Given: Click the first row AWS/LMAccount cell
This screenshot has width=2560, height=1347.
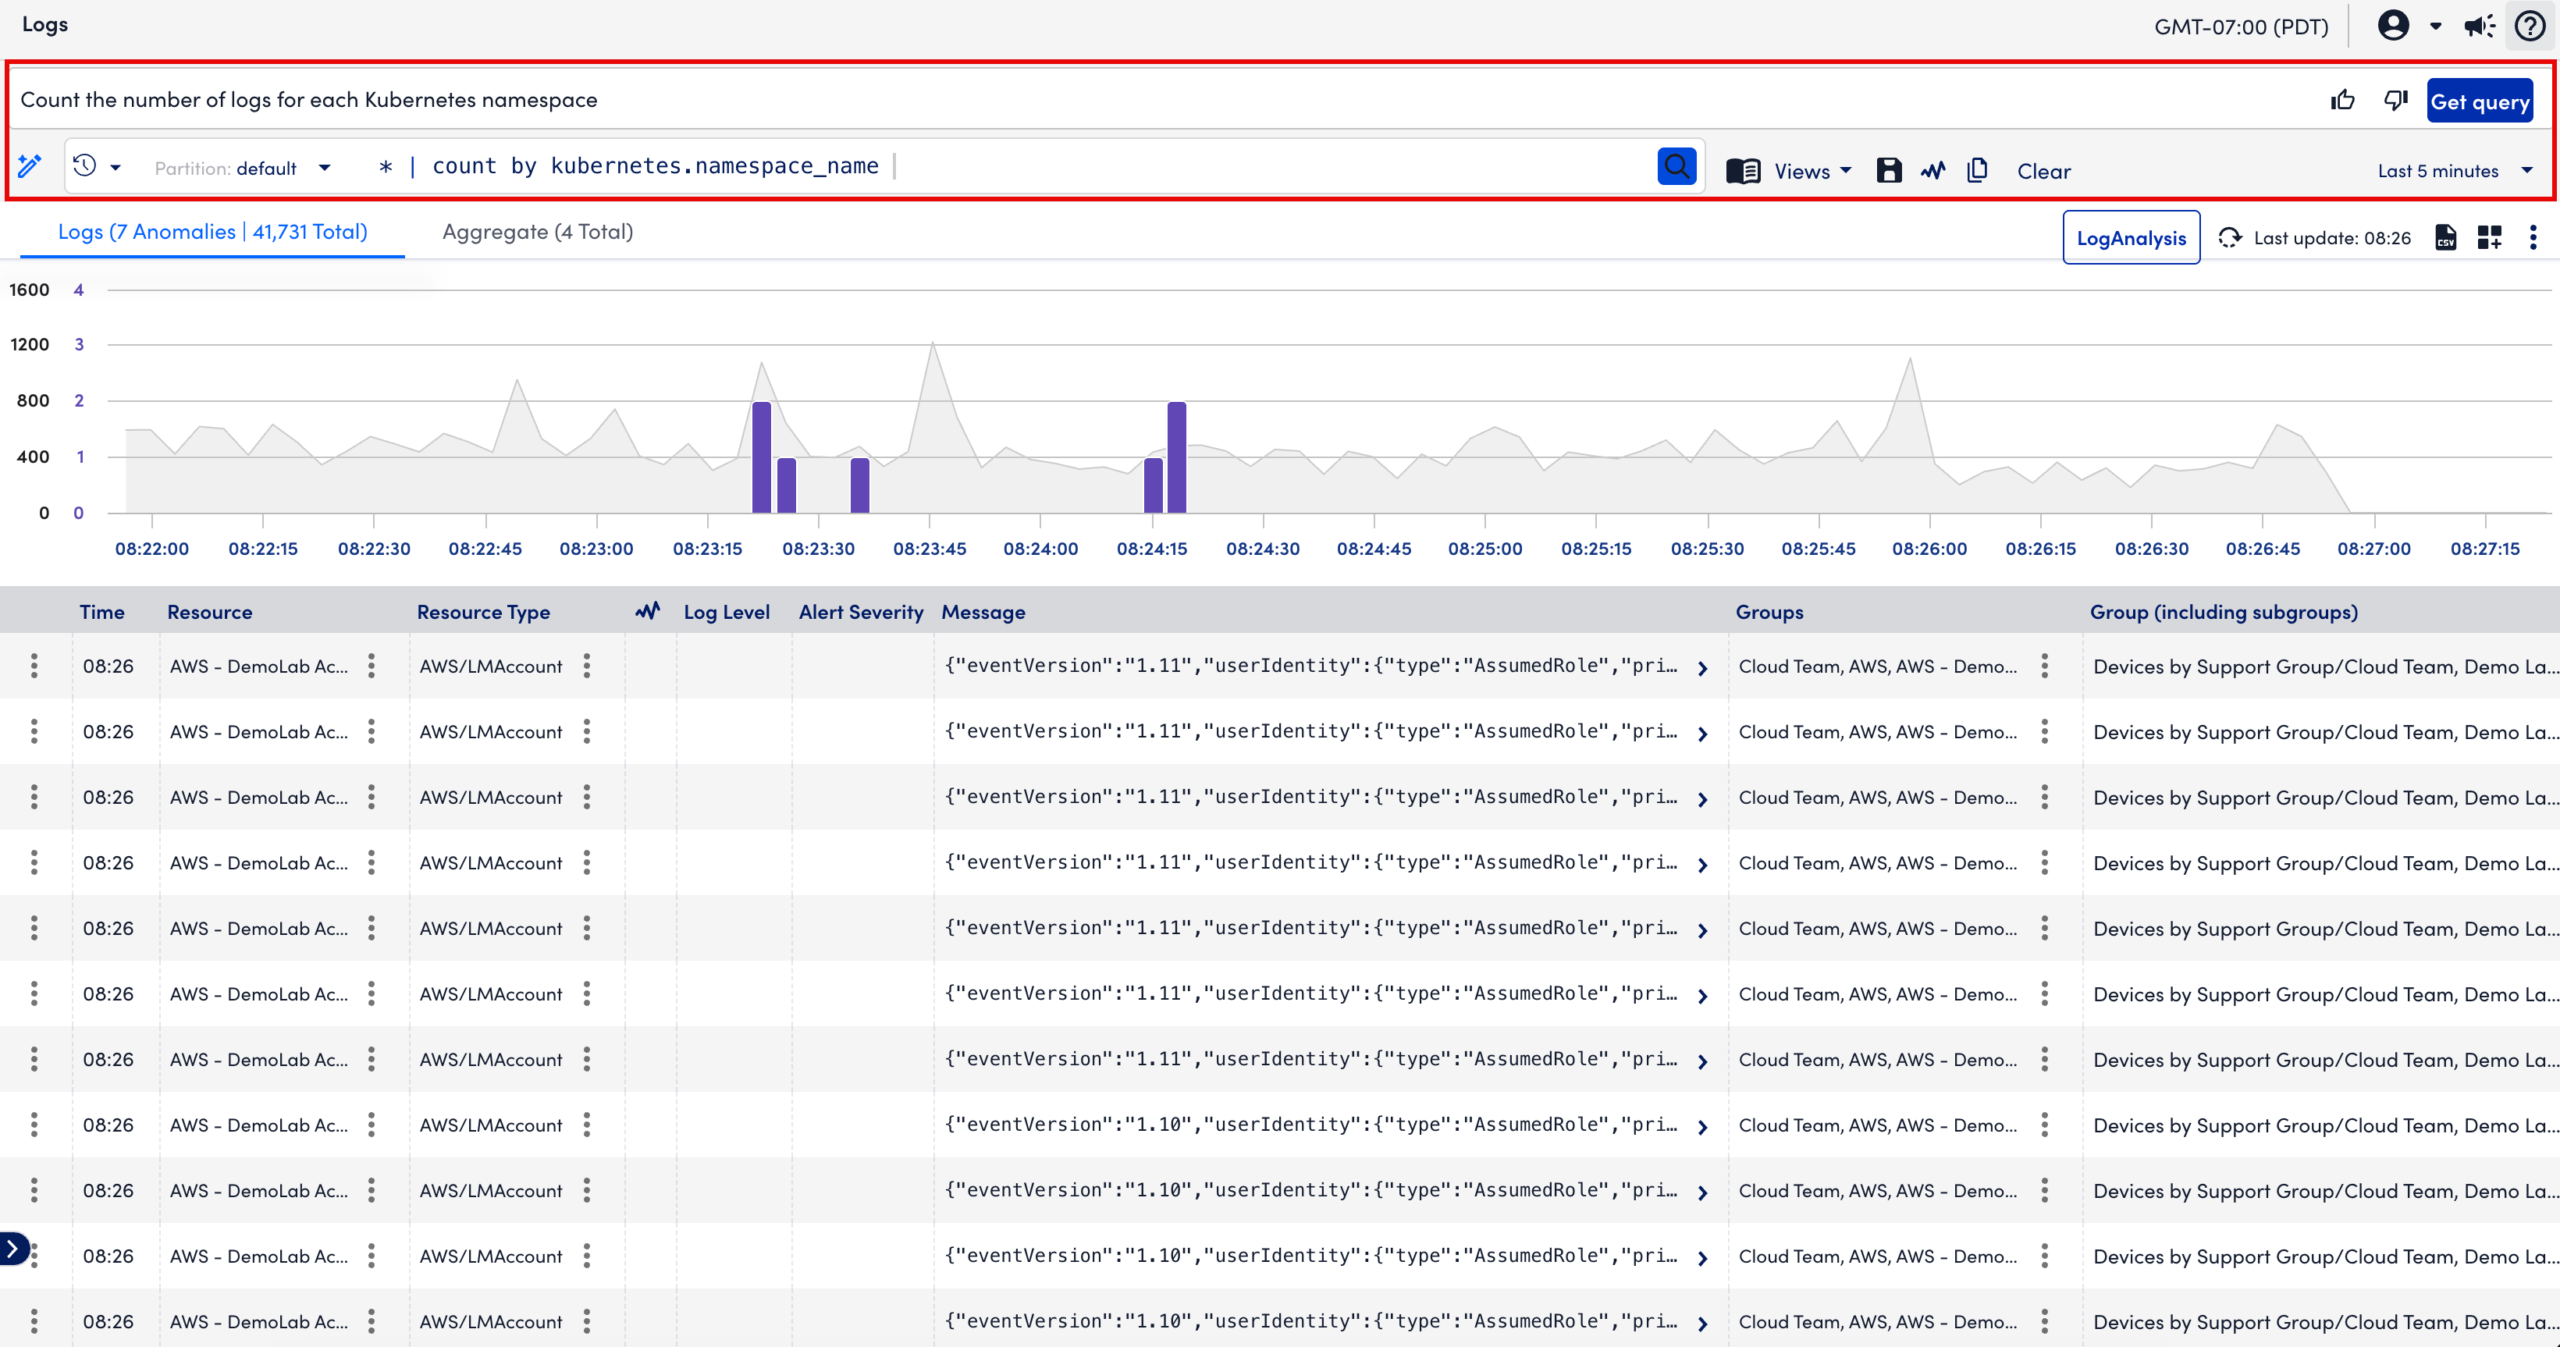Looking at the screenshot, I should click(491, 666).
